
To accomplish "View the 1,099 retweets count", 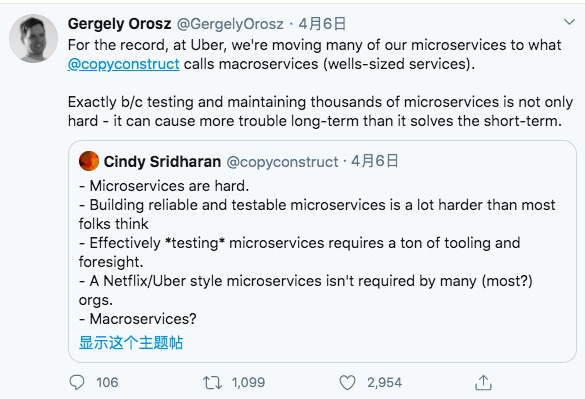I will [248, 383].
